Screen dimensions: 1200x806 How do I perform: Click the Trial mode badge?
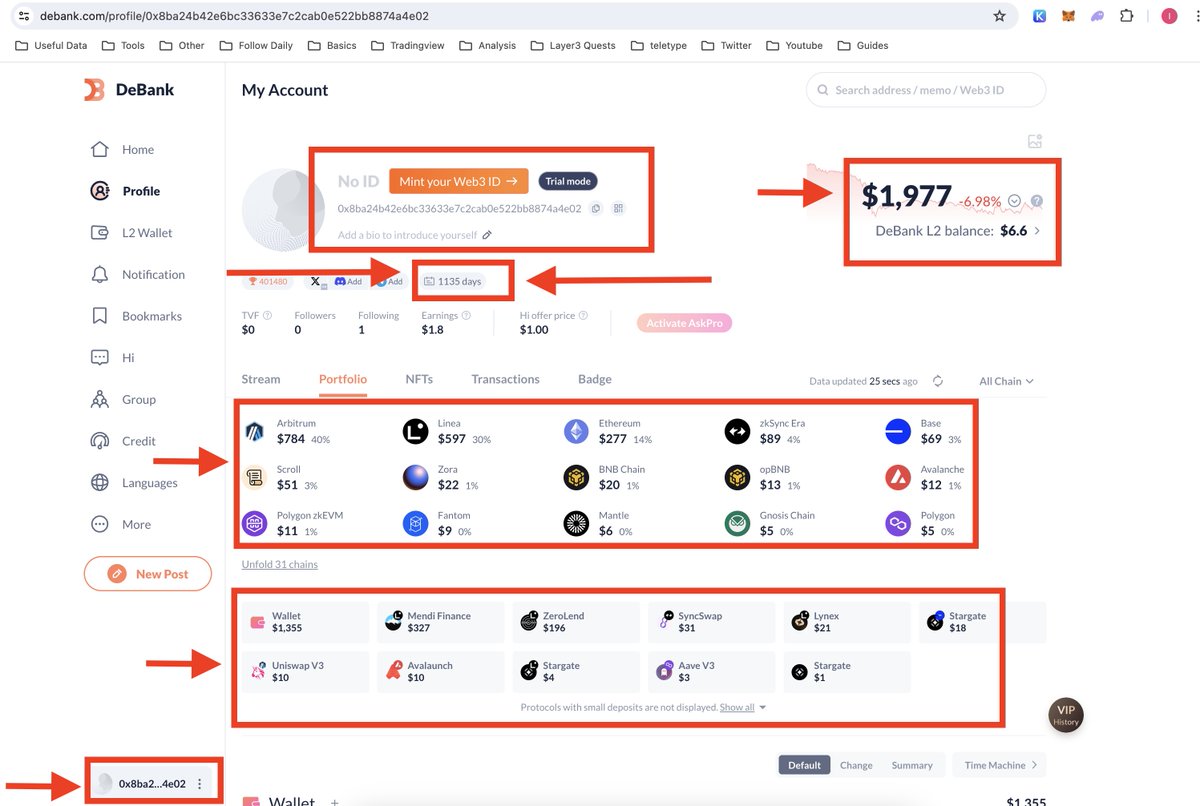tap(568, 181)
